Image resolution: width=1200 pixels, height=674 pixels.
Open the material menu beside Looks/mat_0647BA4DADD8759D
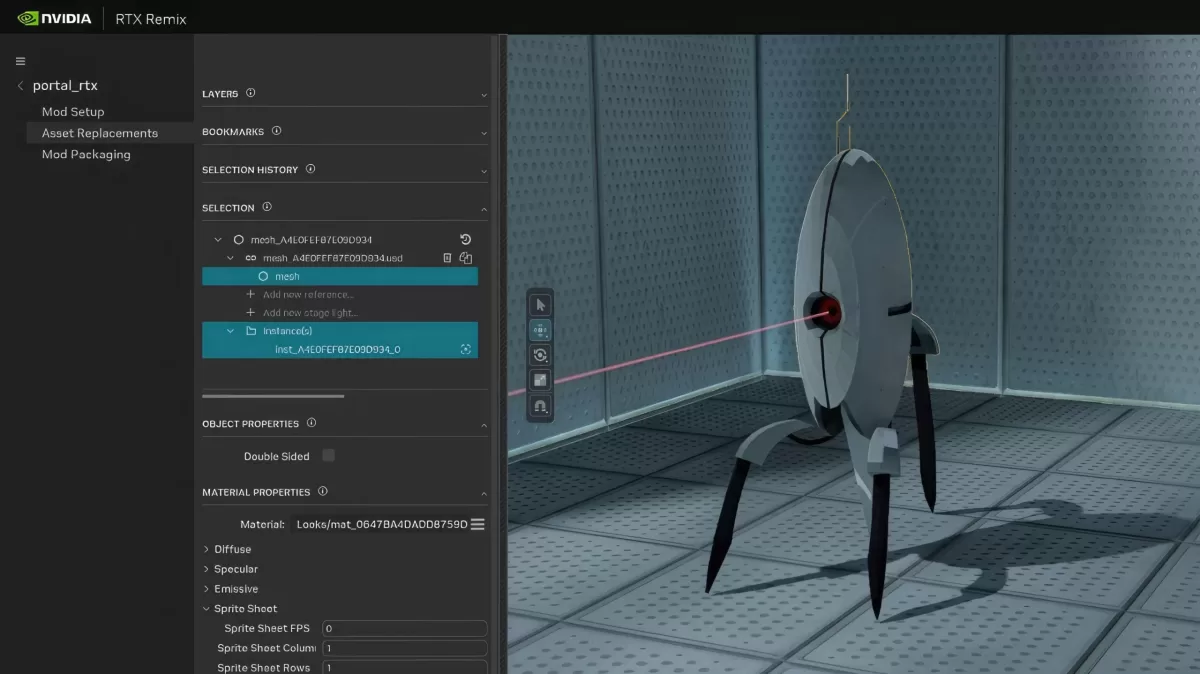pyautogui.click(x=477, y=523)
